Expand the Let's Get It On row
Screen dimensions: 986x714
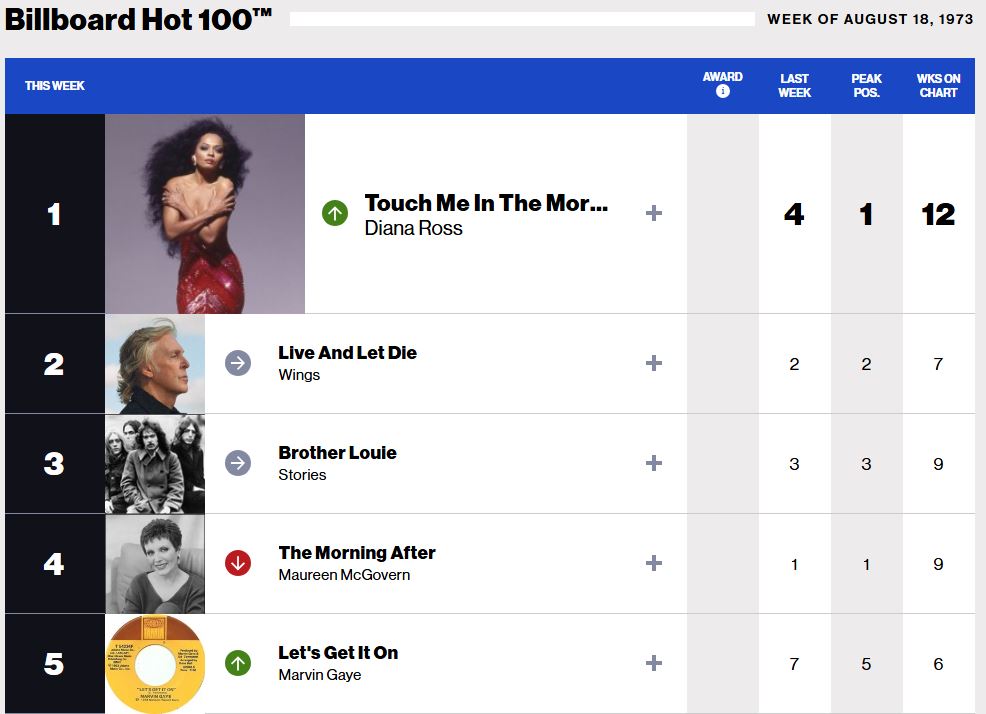pos(654,663)
